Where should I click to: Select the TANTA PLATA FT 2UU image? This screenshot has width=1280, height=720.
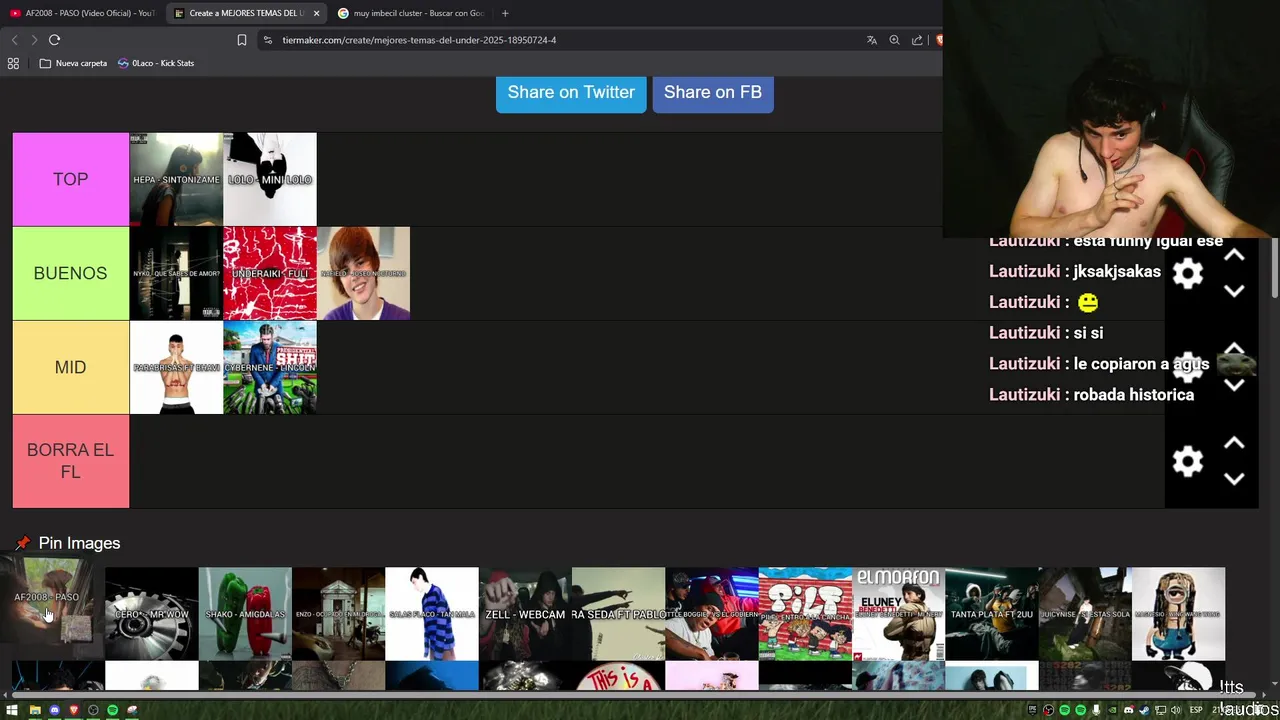pos(992,614)
